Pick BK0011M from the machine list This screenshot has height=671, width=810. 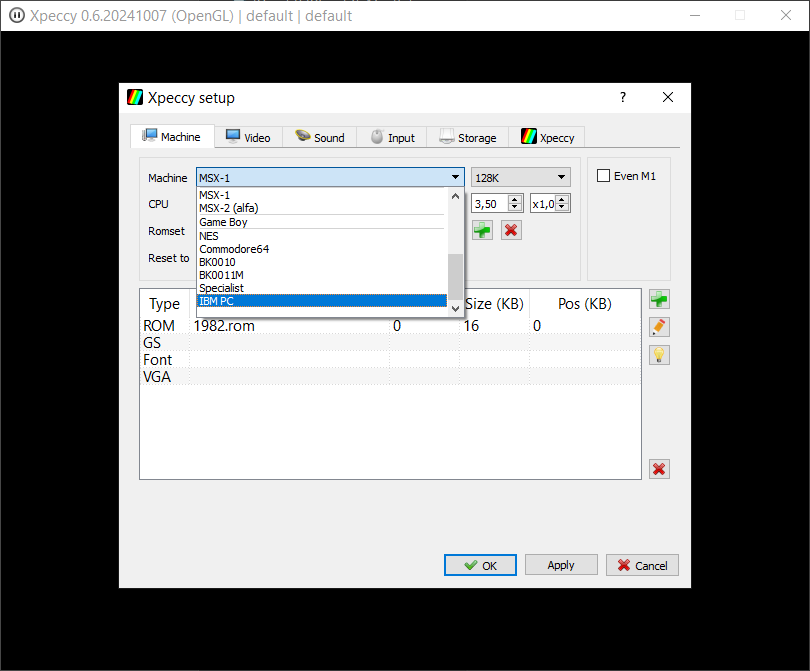pyautogui.click(x=321, y=275)
